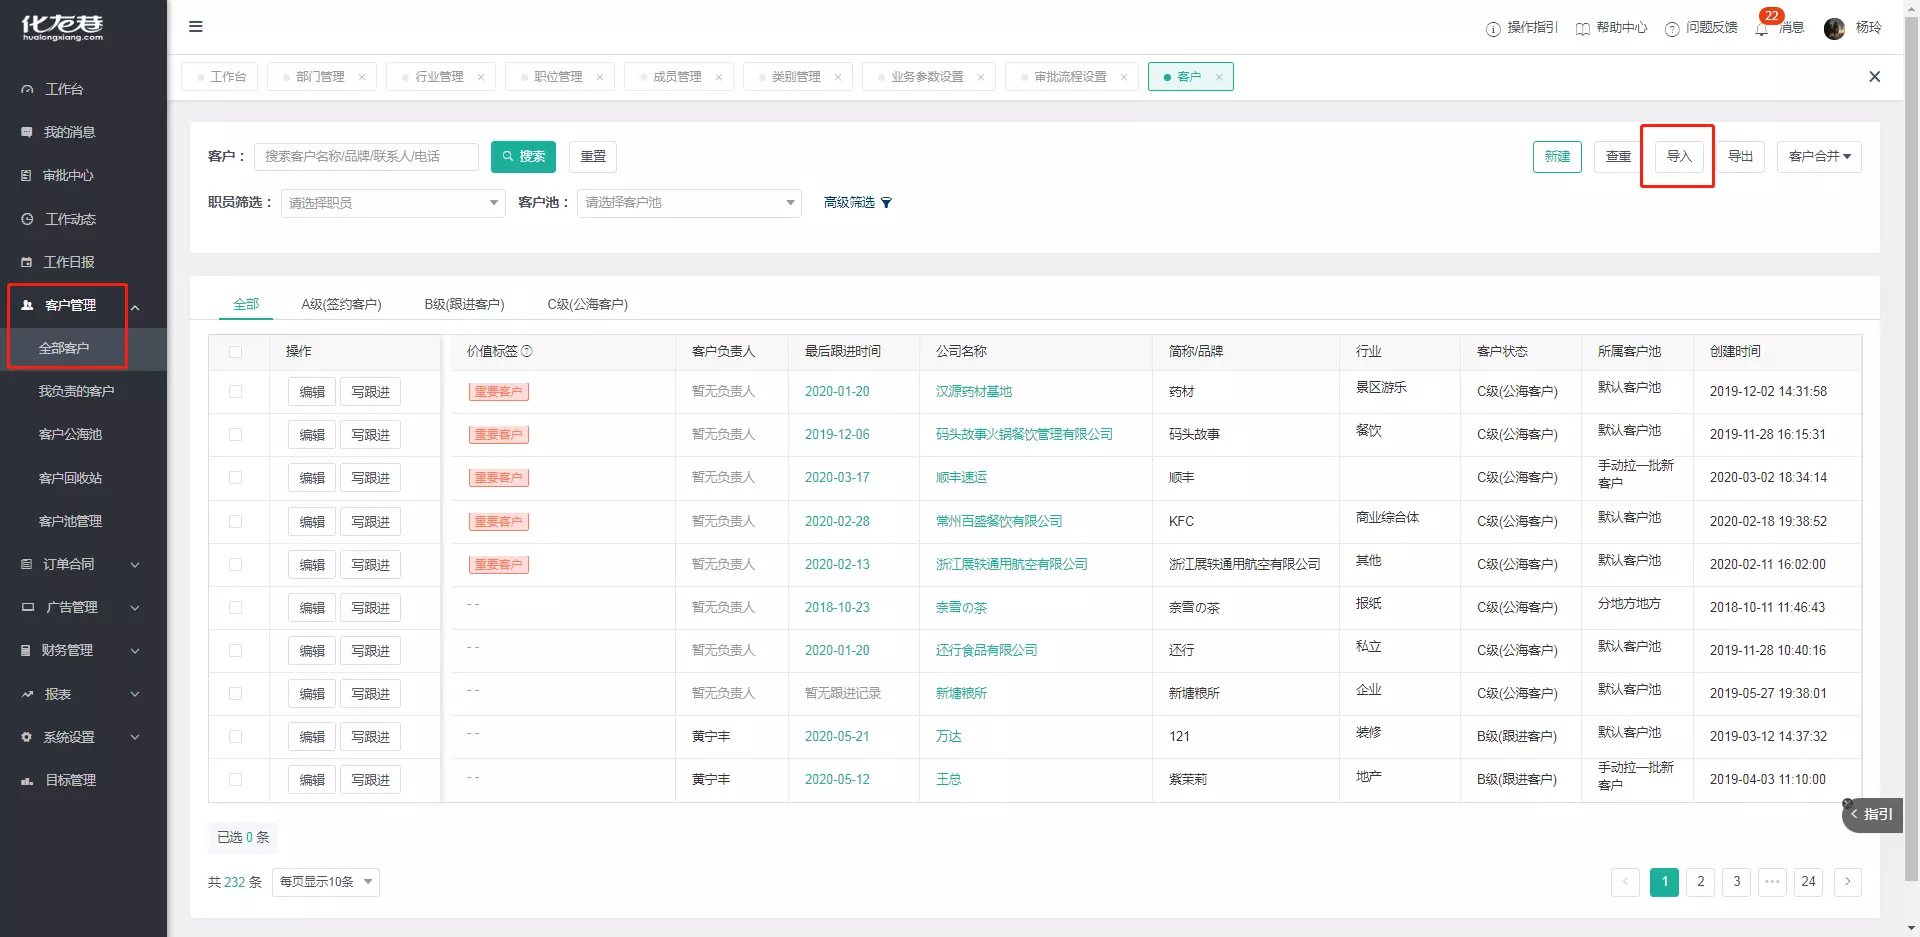This screenshot has height=937, width=1920.
Task: Open the 每页显示10条 page size dropdown
Action: 326,882
